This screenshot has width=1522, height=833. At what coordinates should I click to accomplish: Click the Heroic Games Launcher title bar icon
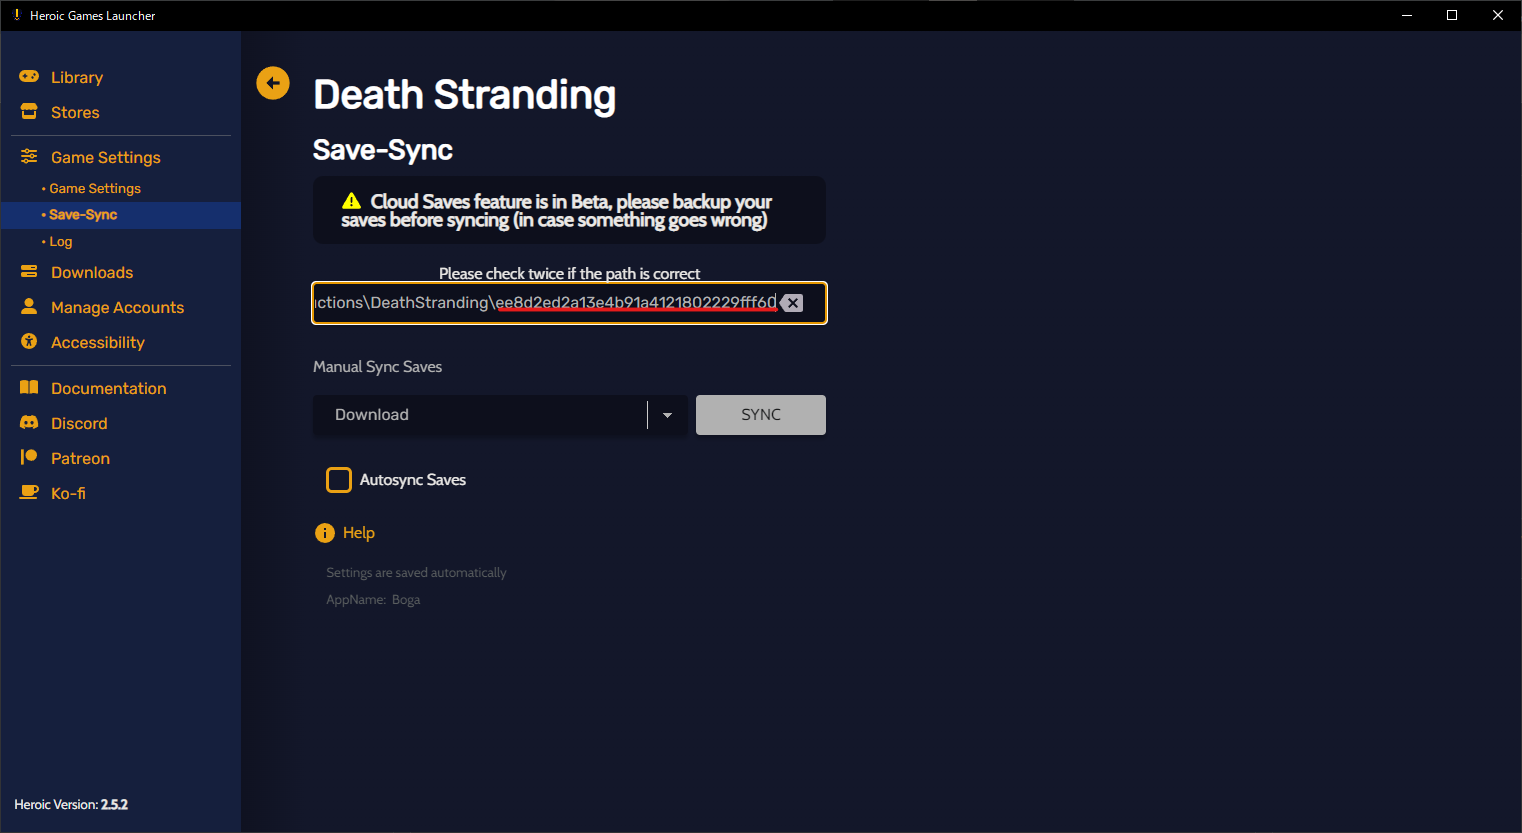coord(16,15)
